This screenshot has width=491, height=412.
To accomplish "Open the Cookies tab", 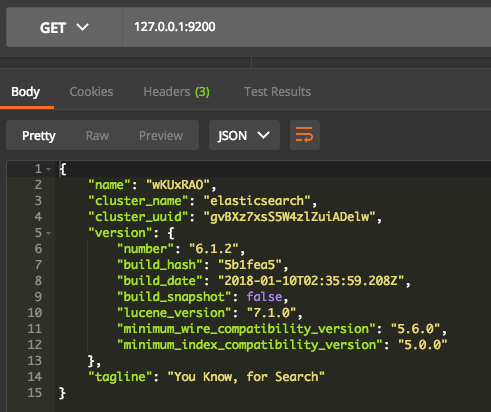I will pos(91,92).
